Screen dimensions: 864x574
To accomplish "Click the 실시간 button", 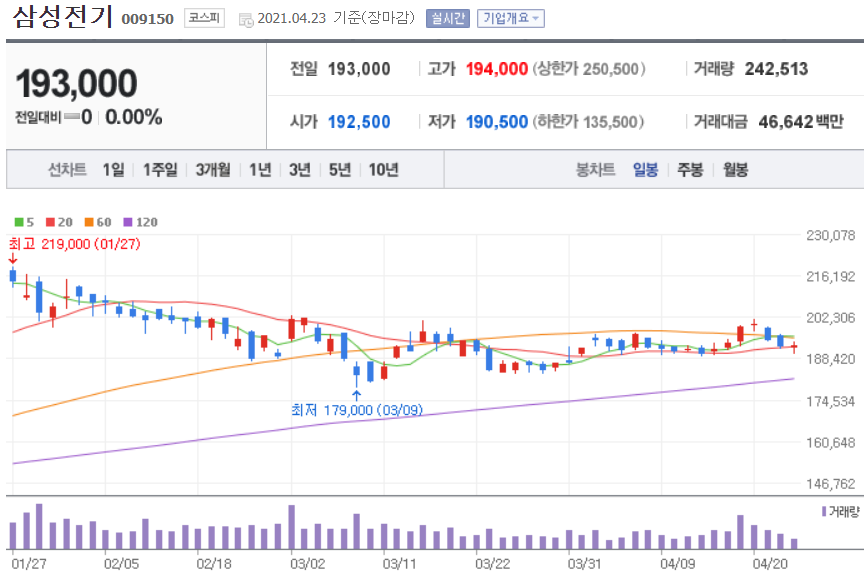I will (x=447, y=18).
